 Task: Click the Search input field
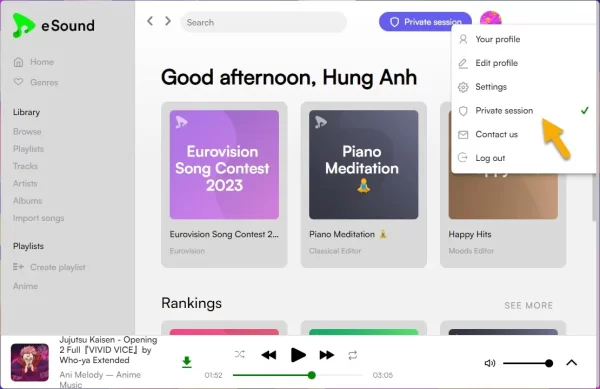point(263,22)
